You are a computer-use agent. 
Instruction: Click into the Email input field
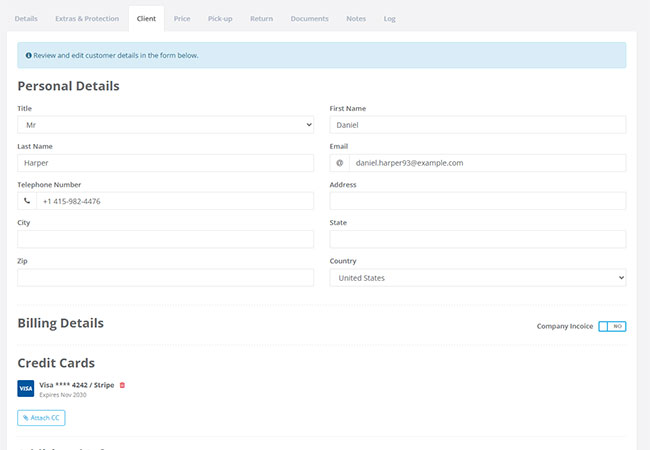[x=488, y=163]
